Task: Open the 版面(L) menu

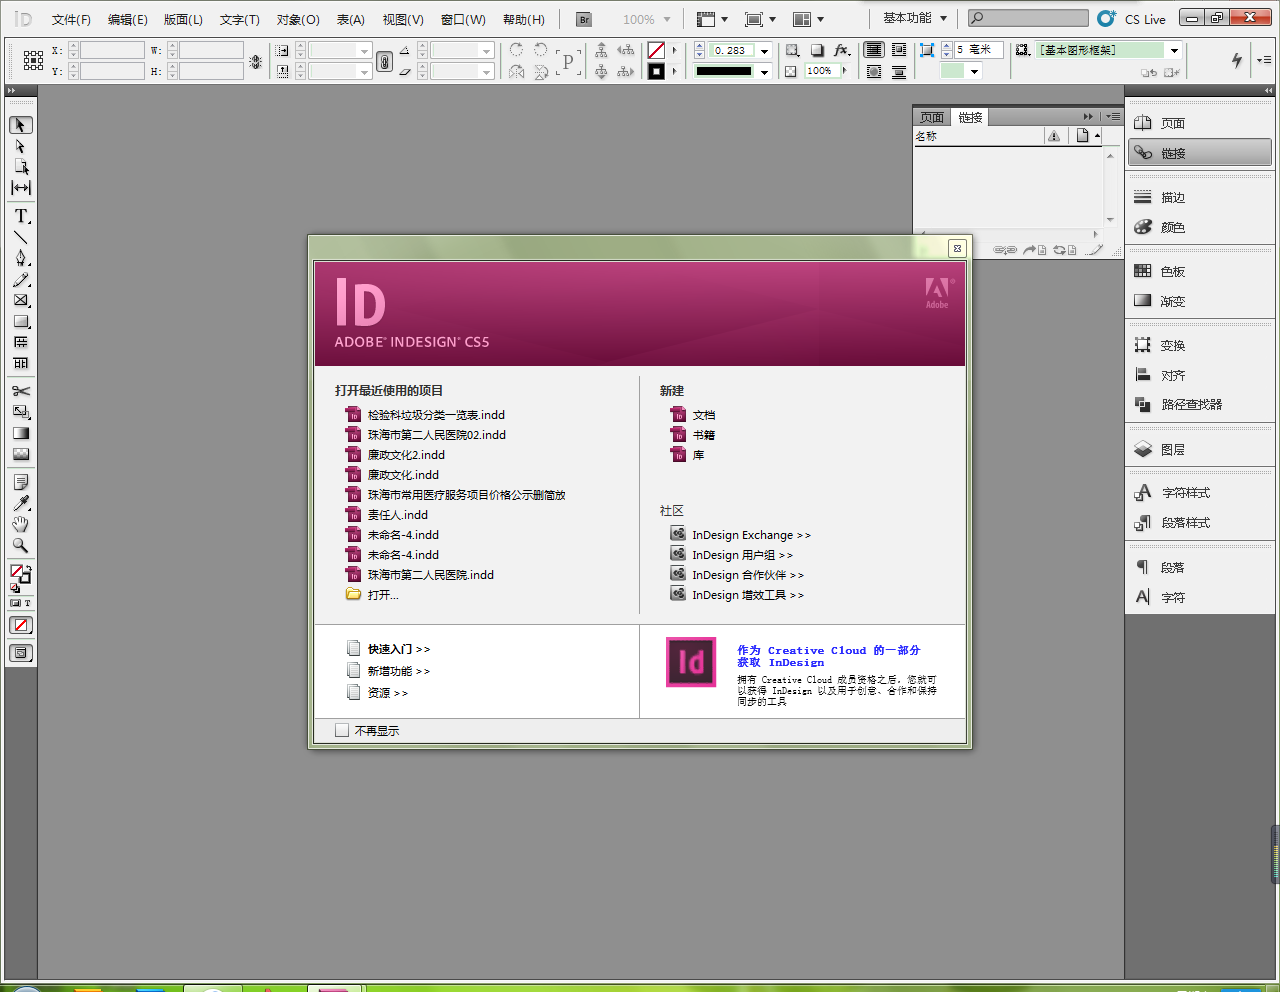Action: [x=183, y=19]
